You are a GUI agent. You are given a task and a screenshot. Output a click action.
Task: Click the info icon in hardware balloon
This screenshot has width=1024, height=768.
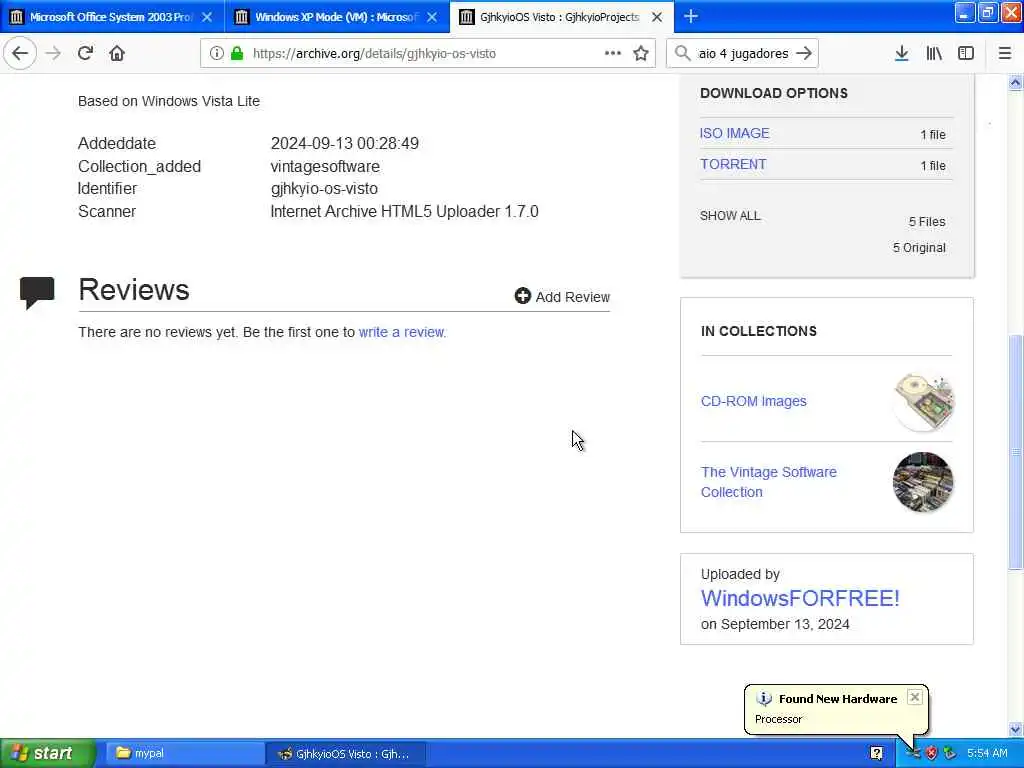(763, 699)
